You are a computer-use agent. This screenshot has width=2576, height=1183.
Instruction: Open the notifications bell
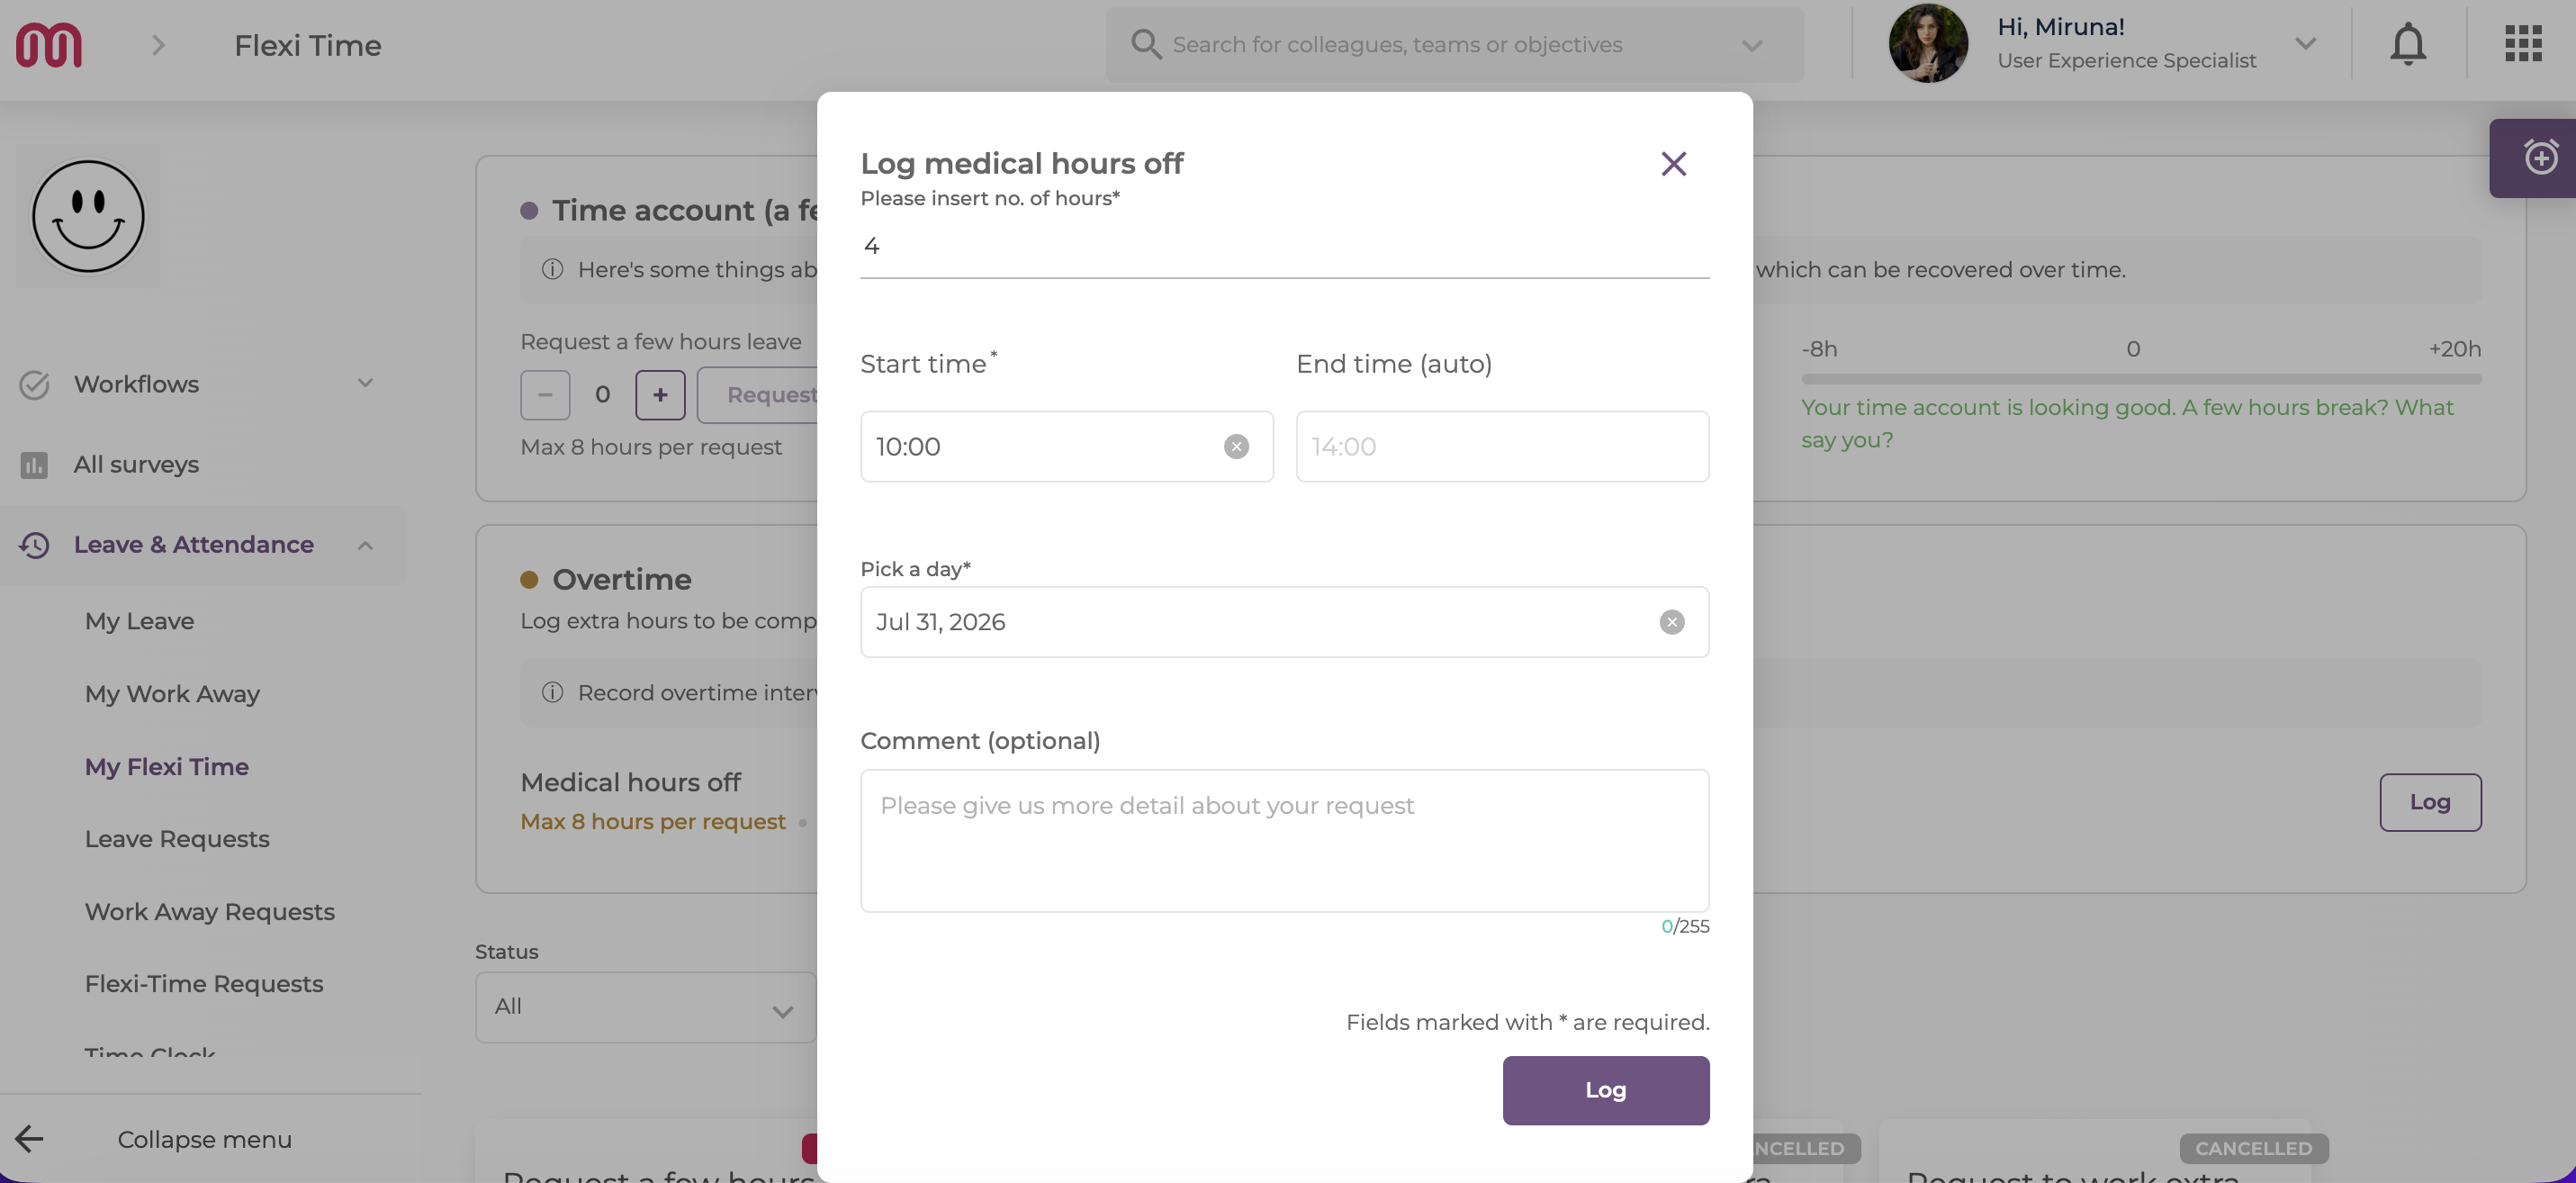pos(2408,44)
